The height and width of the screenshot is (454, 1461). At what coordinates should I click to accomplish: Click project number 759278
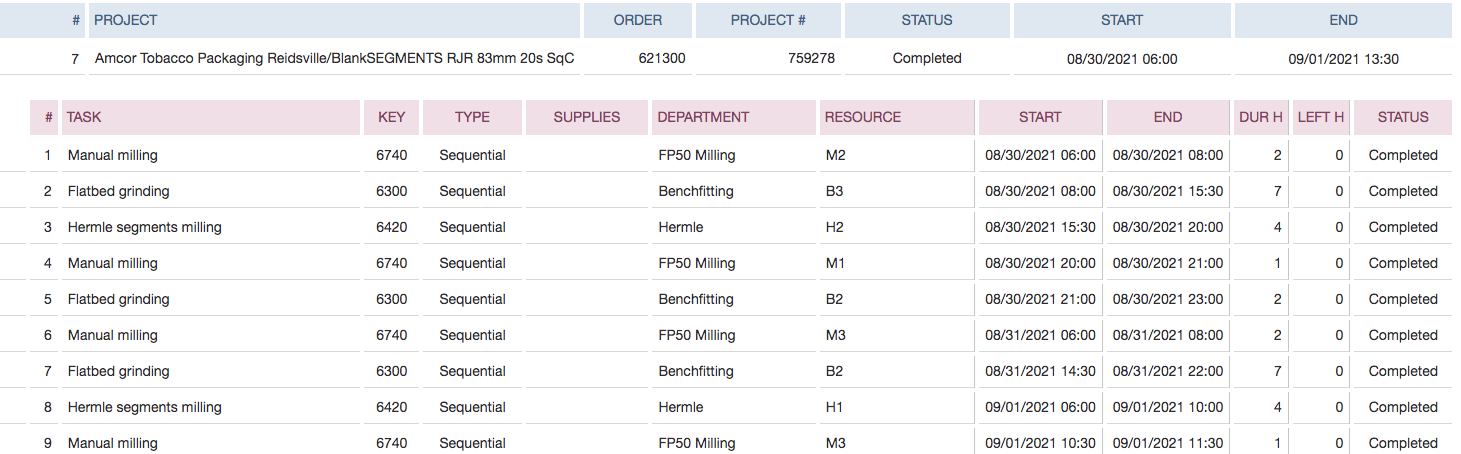[x=811, y=59]
